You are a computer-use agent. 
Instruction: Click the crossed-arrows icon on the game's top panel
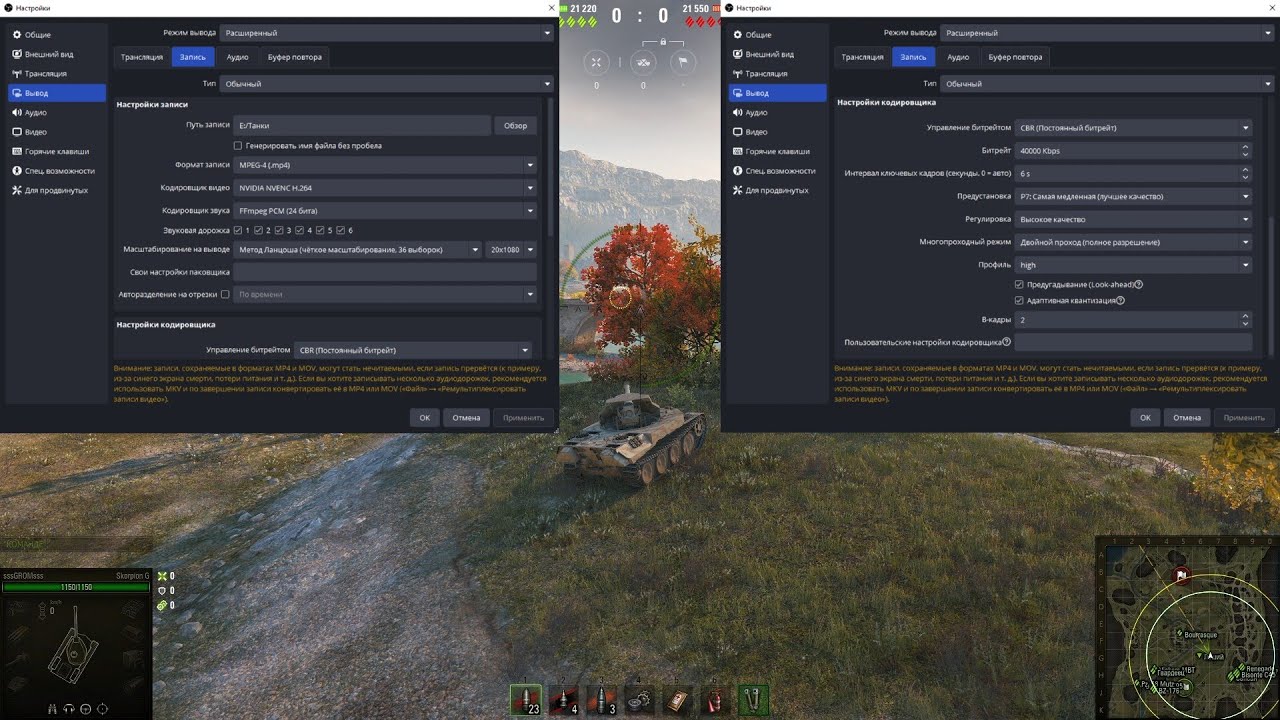tap(597, 62)
